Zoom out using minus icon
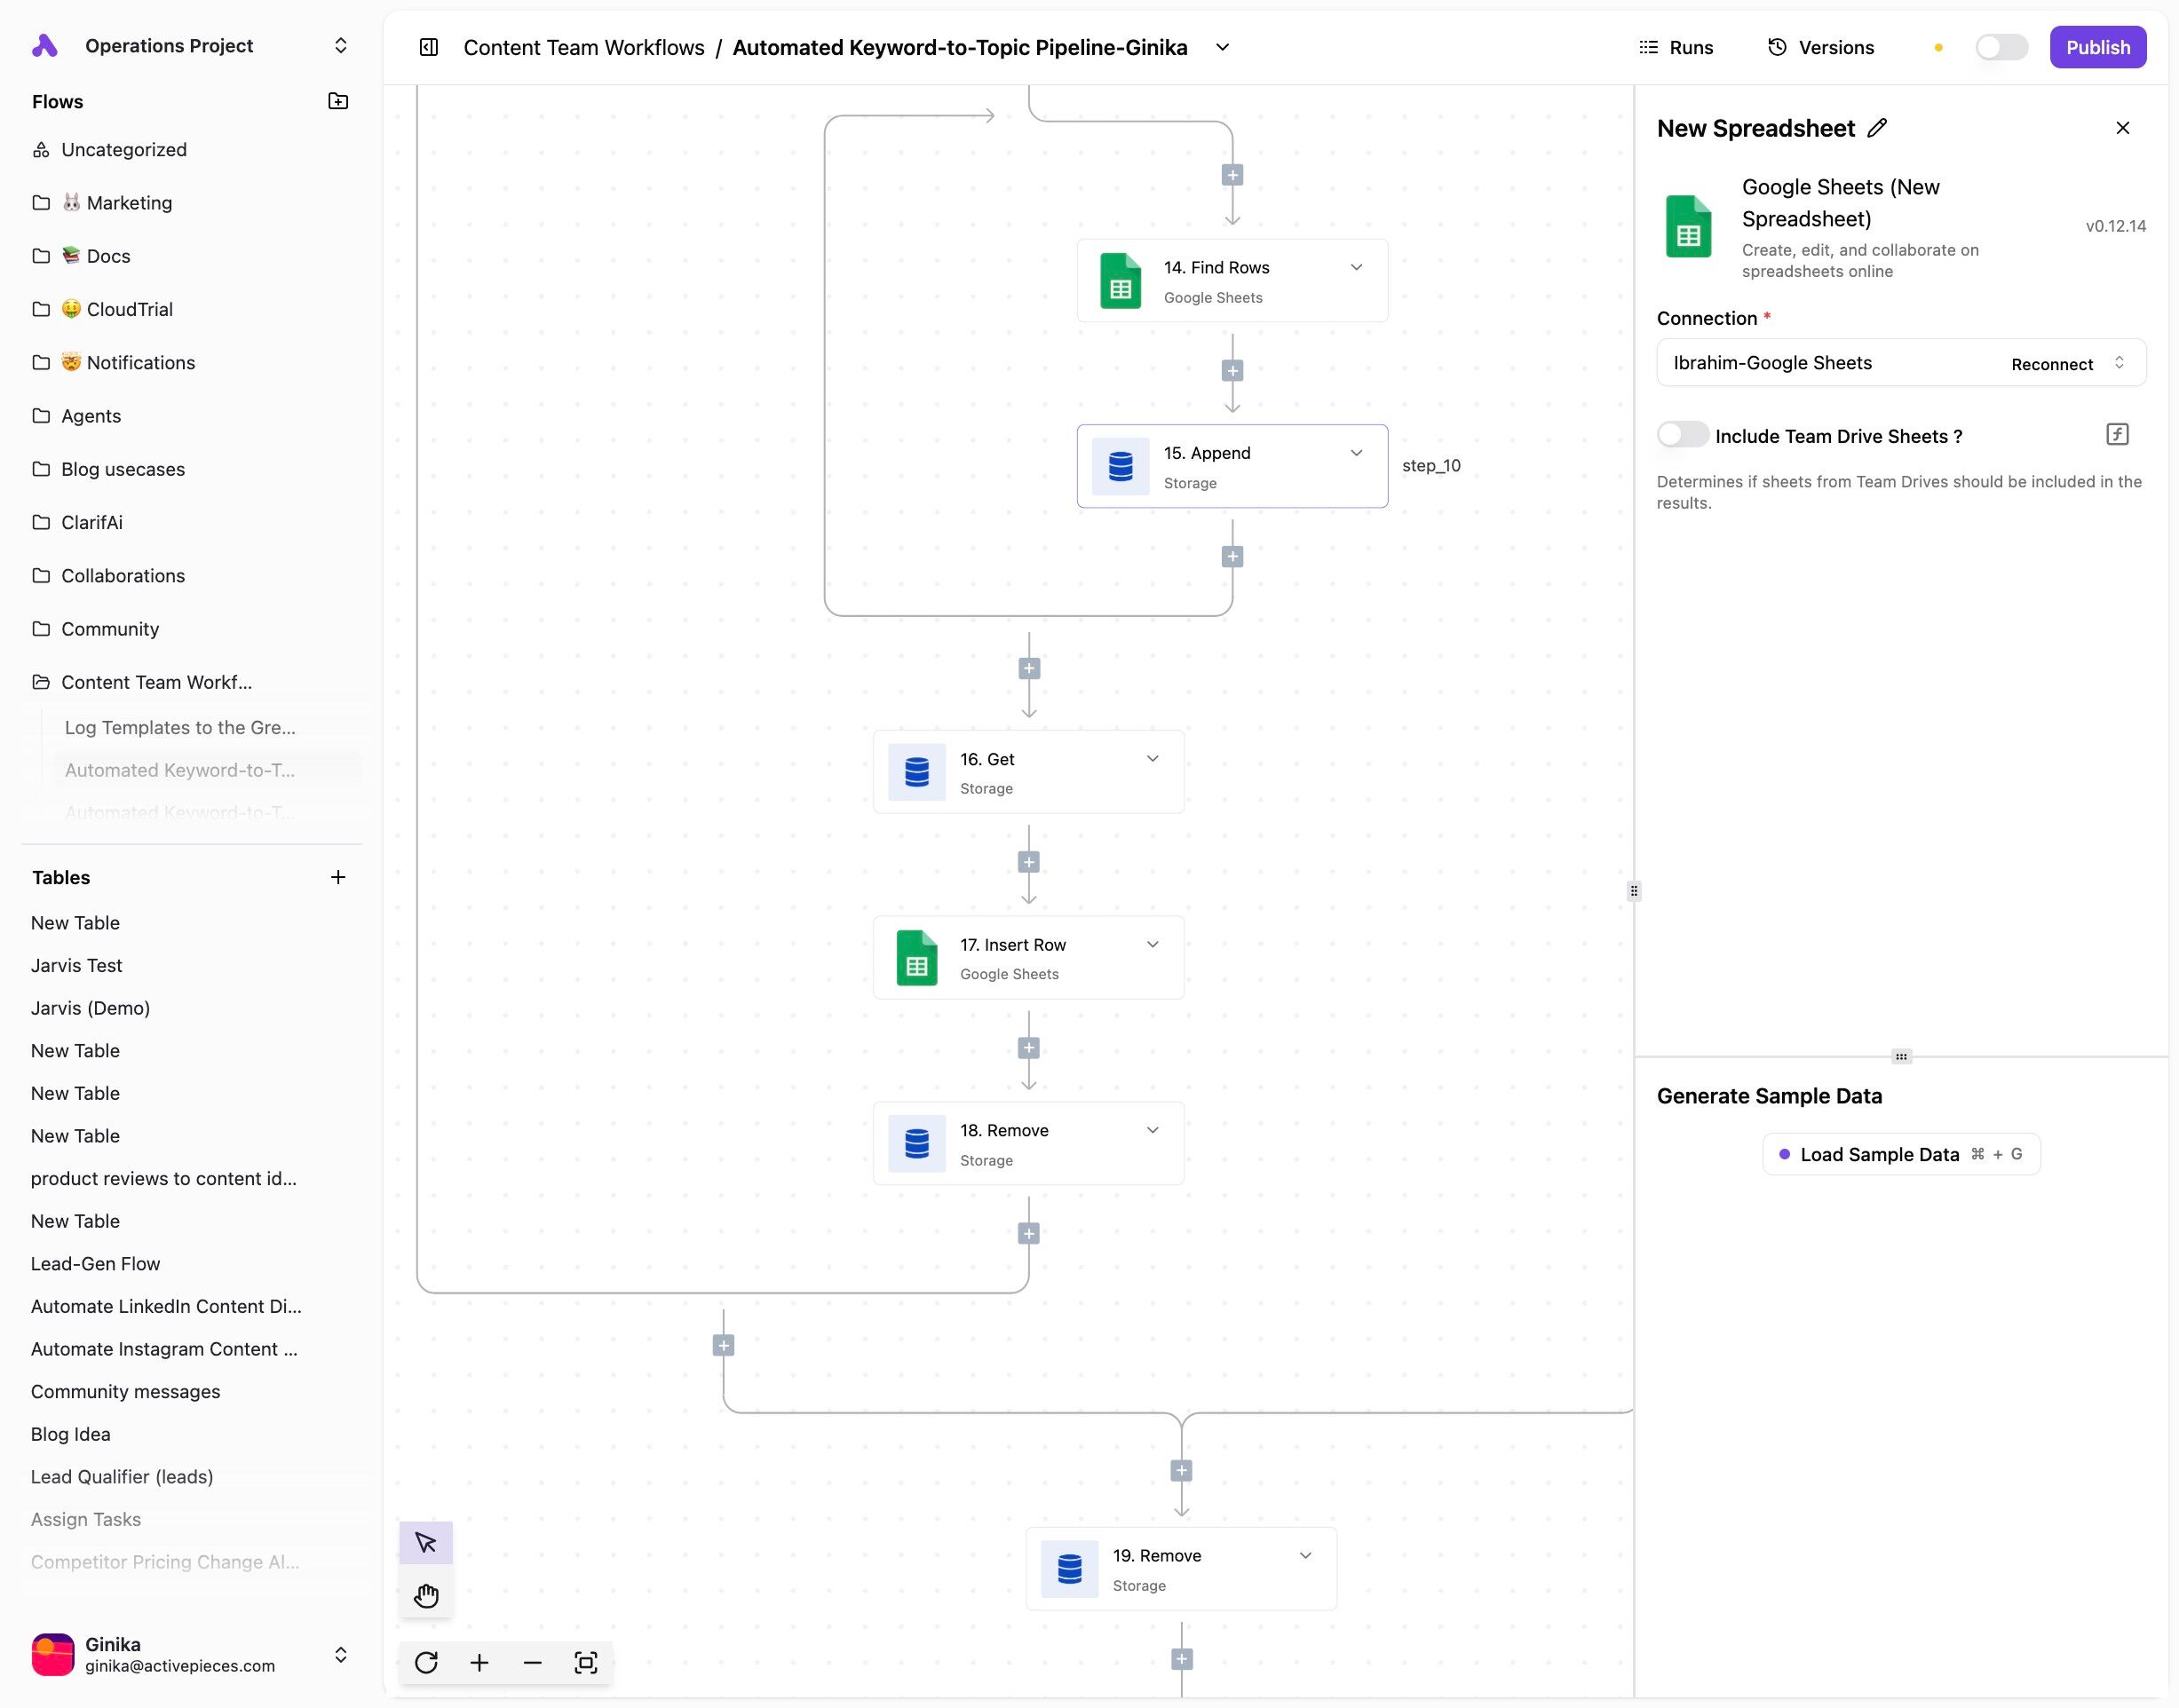Viewport: 2179px width, 1708px height. coord(532,1663)
